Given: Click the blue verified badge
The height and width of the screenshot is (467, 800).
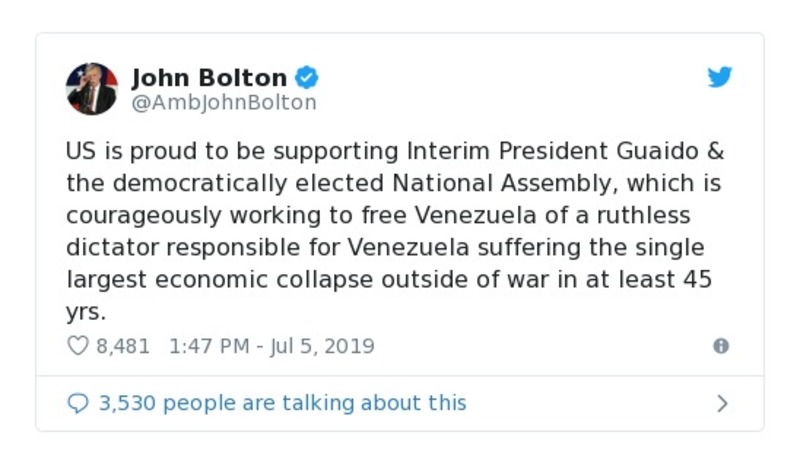Looking at the screenshot, I should [309, 77].
